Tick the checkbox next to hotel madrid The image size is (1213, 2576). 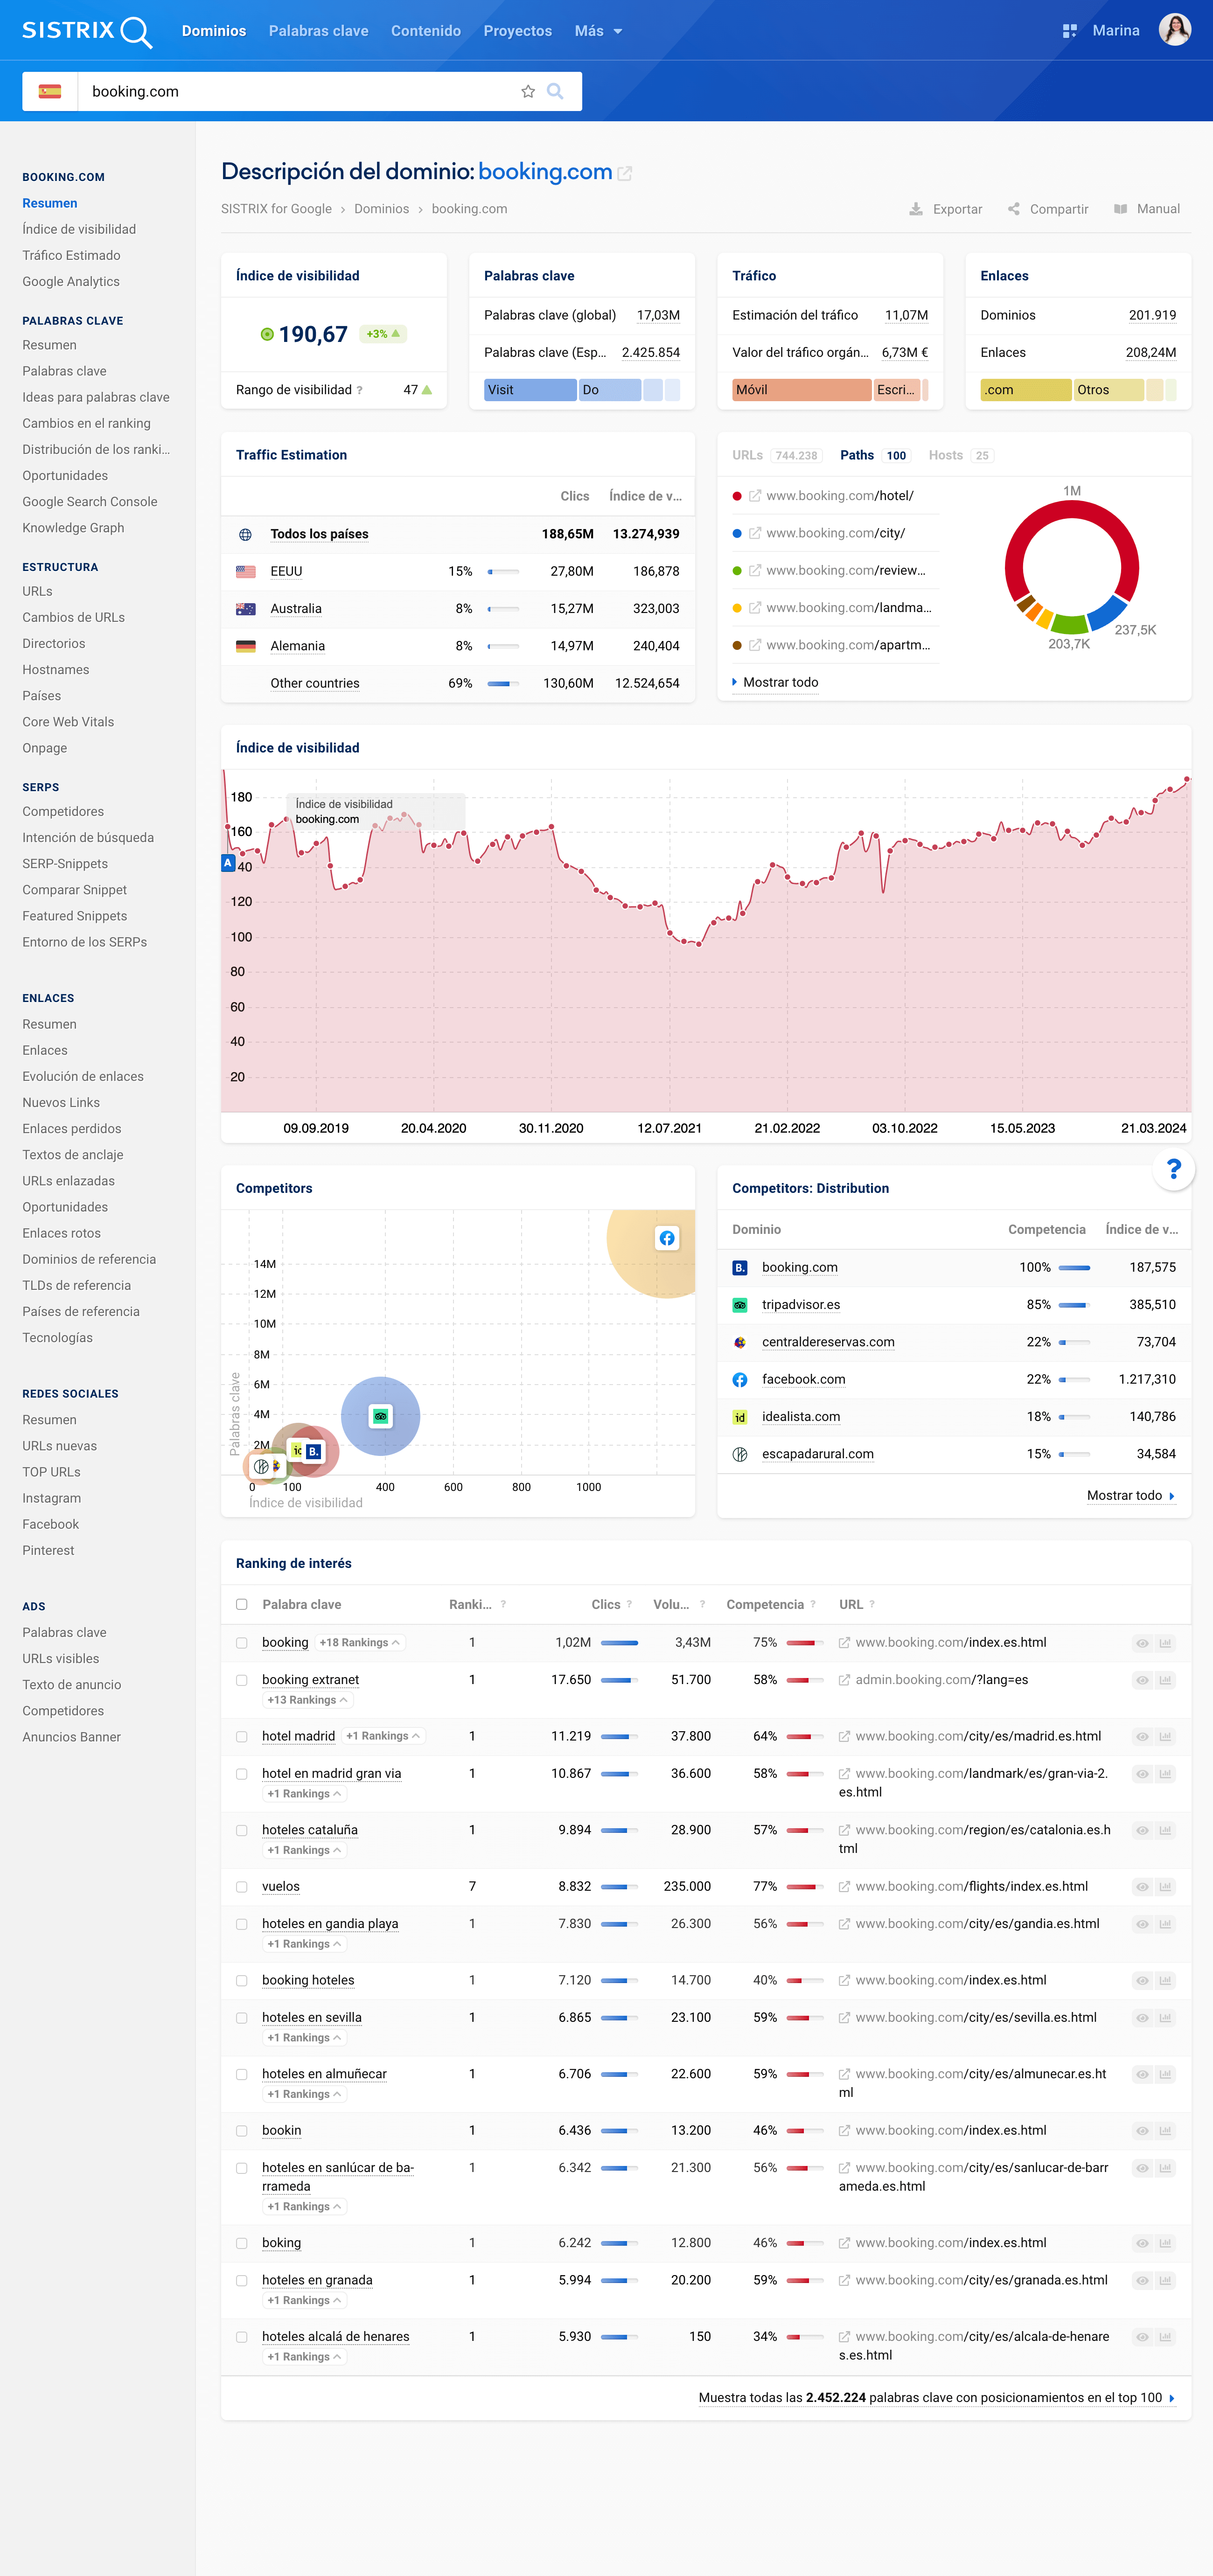pyautogui.click(x=241, y=1736)
